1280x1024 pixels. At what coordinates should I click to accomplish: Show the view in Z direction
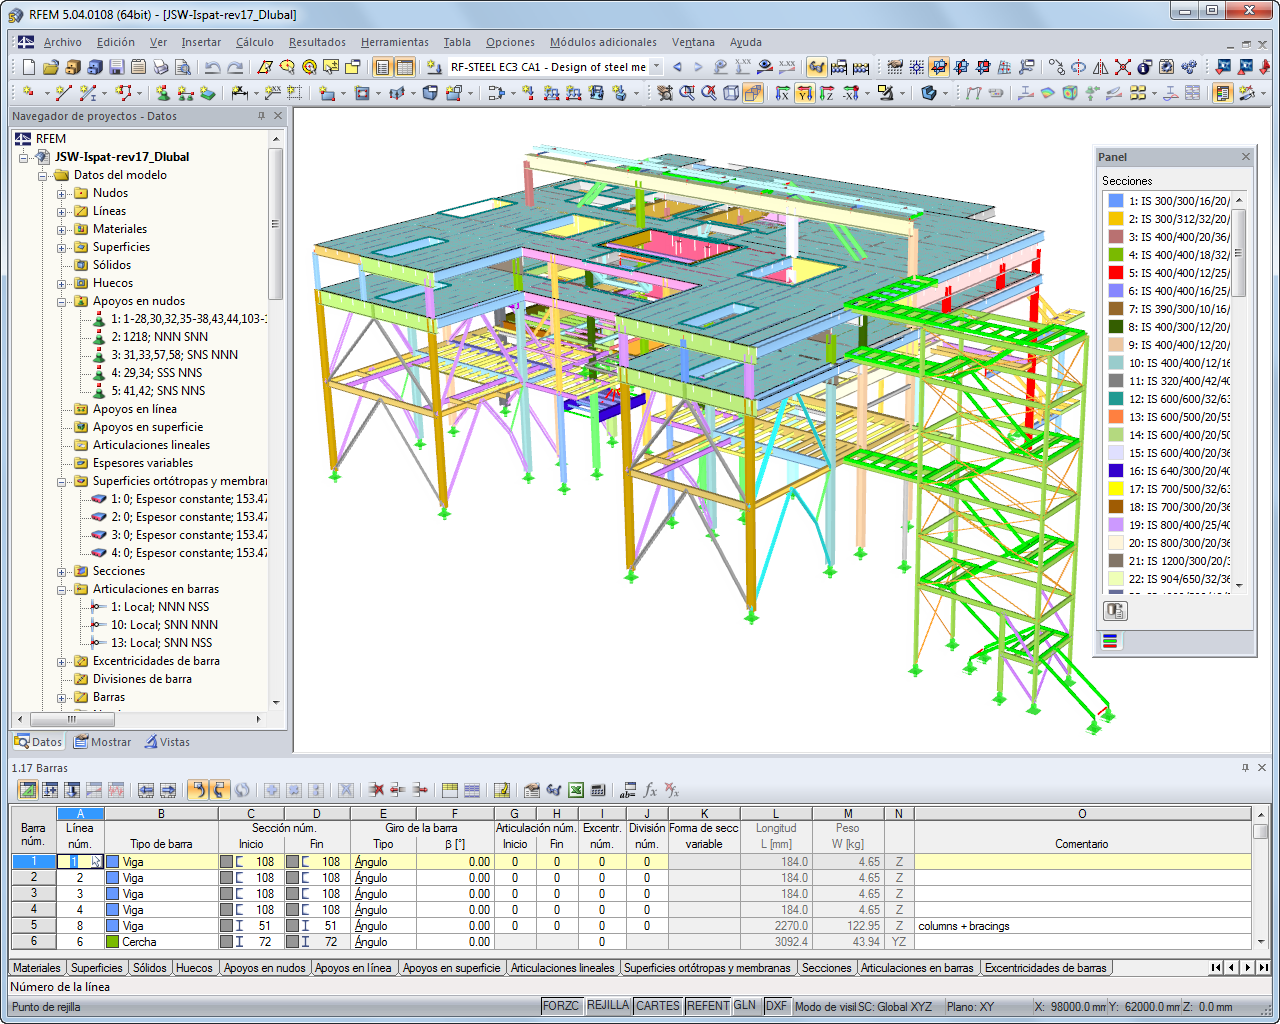[x=826, y=93]
